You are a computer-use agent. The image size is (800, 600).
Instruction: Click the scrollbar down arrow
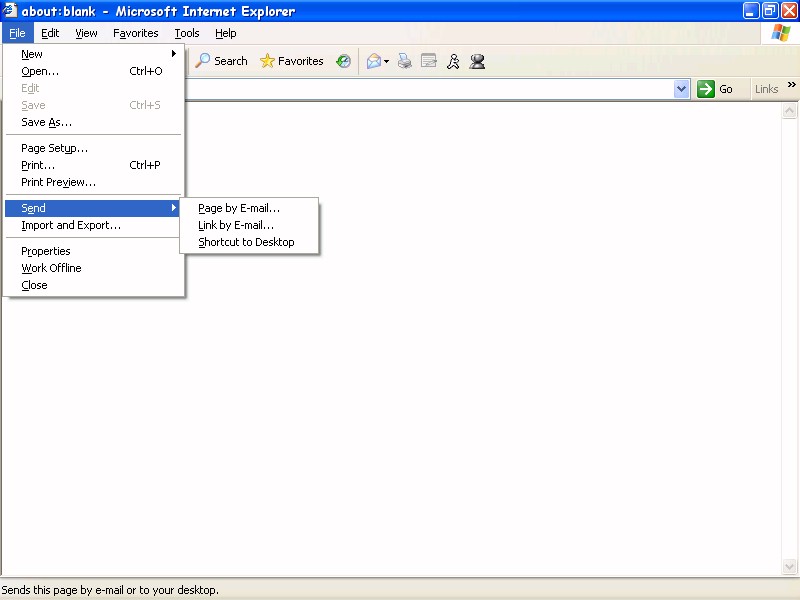[x=789, y=566]
